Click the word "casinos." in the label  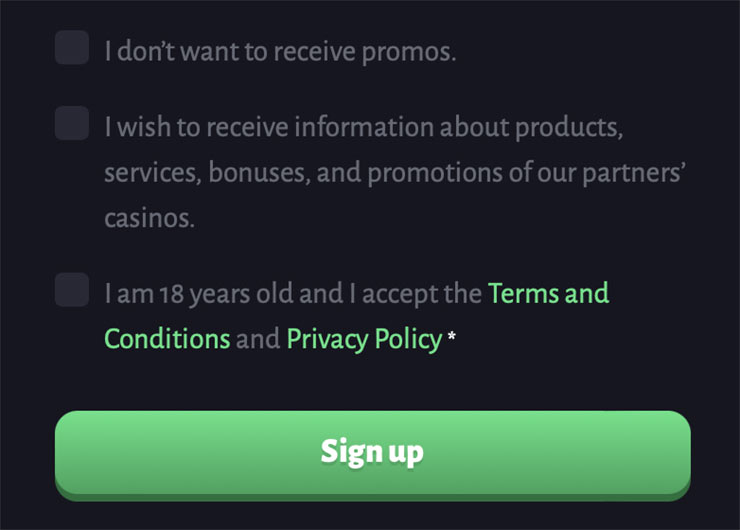pyautogui.click(x=149, y=218)
